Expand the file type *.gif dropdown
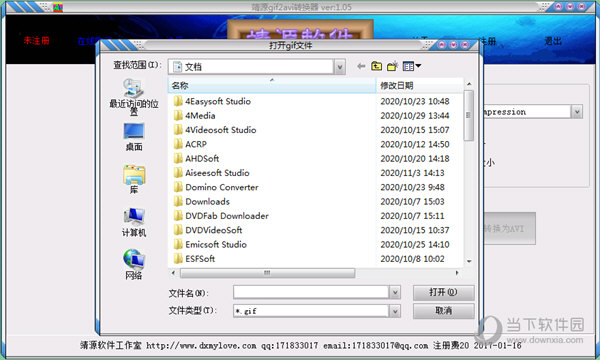Image resolution: width=600 pixels, height=360 pixels. click(395, 311)
